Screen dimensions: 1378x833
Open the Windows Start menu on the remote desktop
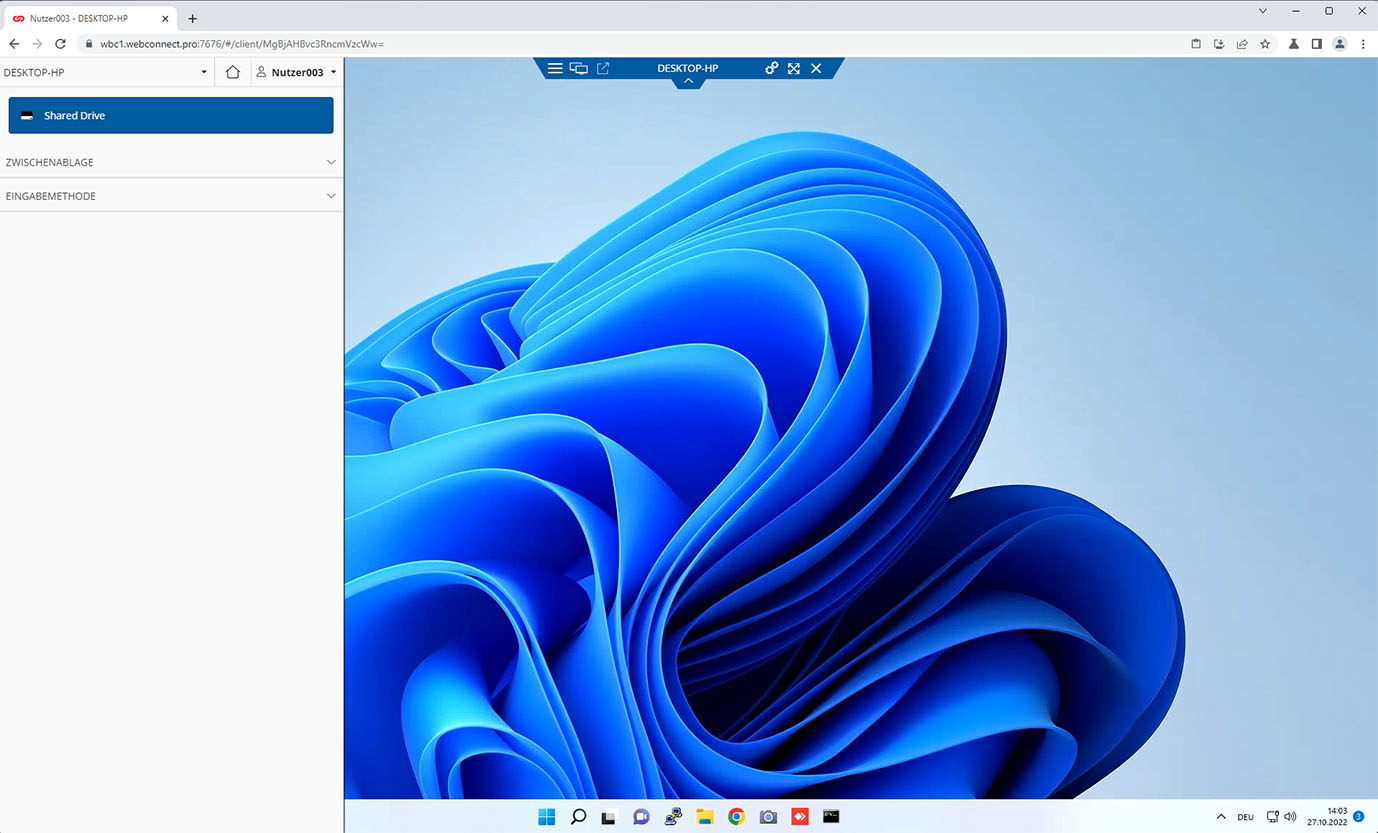[x=546, y=816]
